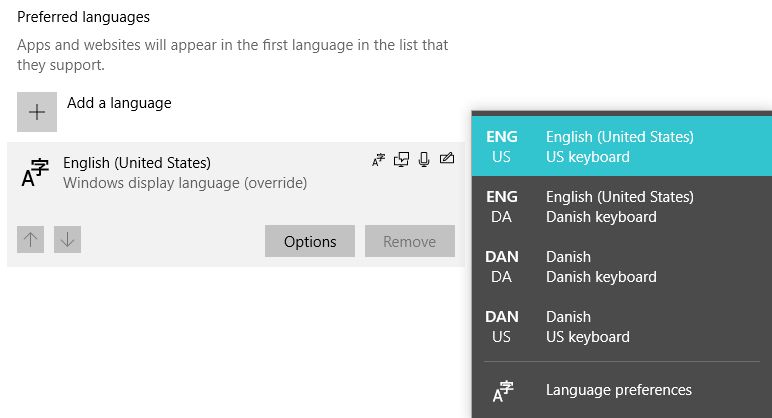
Task: Click the 'Preferred languages' heading
Action: pos(84,17)
